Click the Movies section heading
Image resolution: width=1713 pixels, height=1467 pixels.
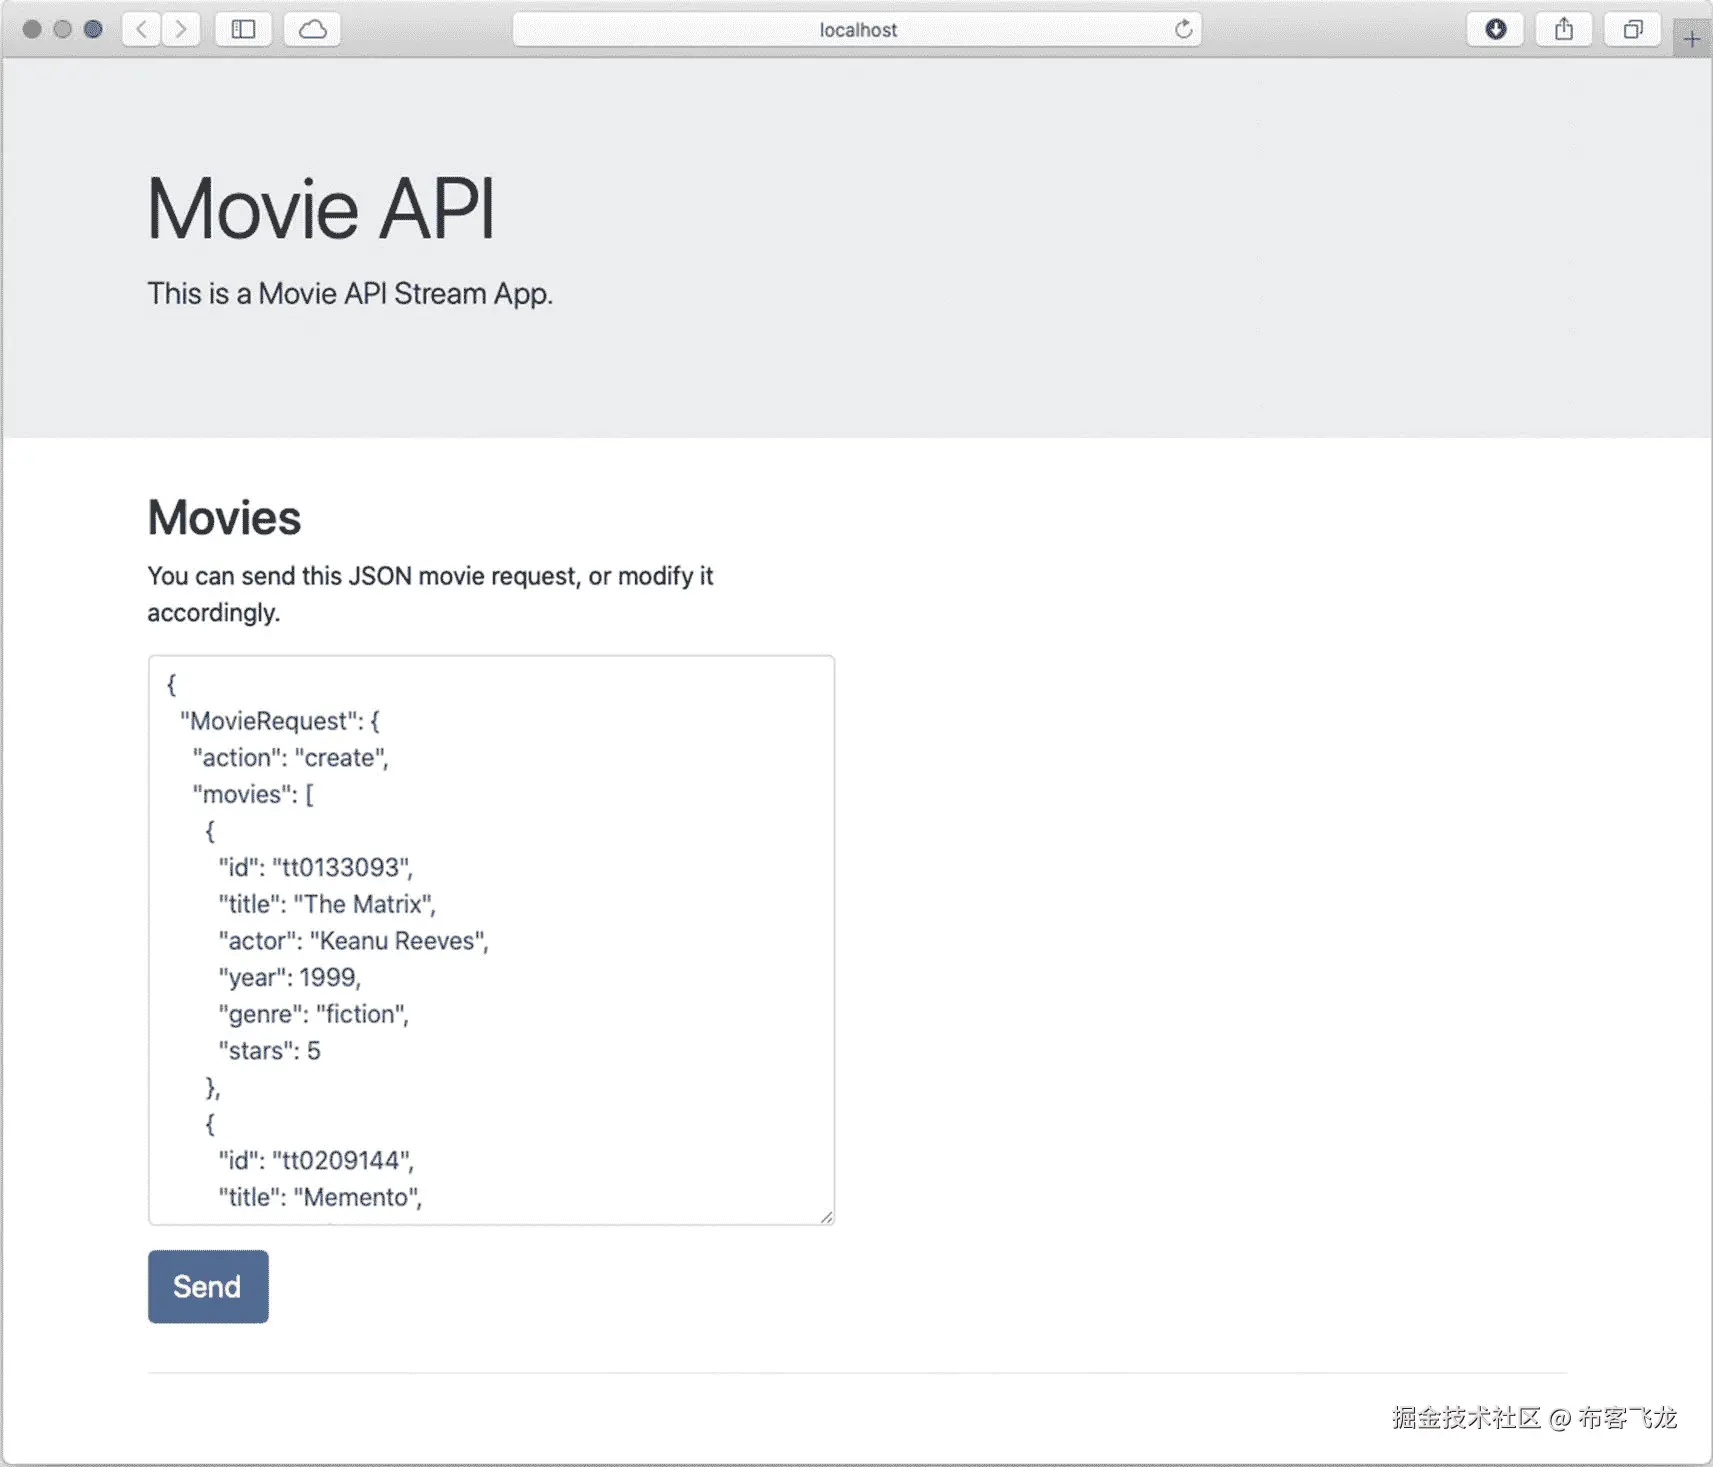[224, 518]
